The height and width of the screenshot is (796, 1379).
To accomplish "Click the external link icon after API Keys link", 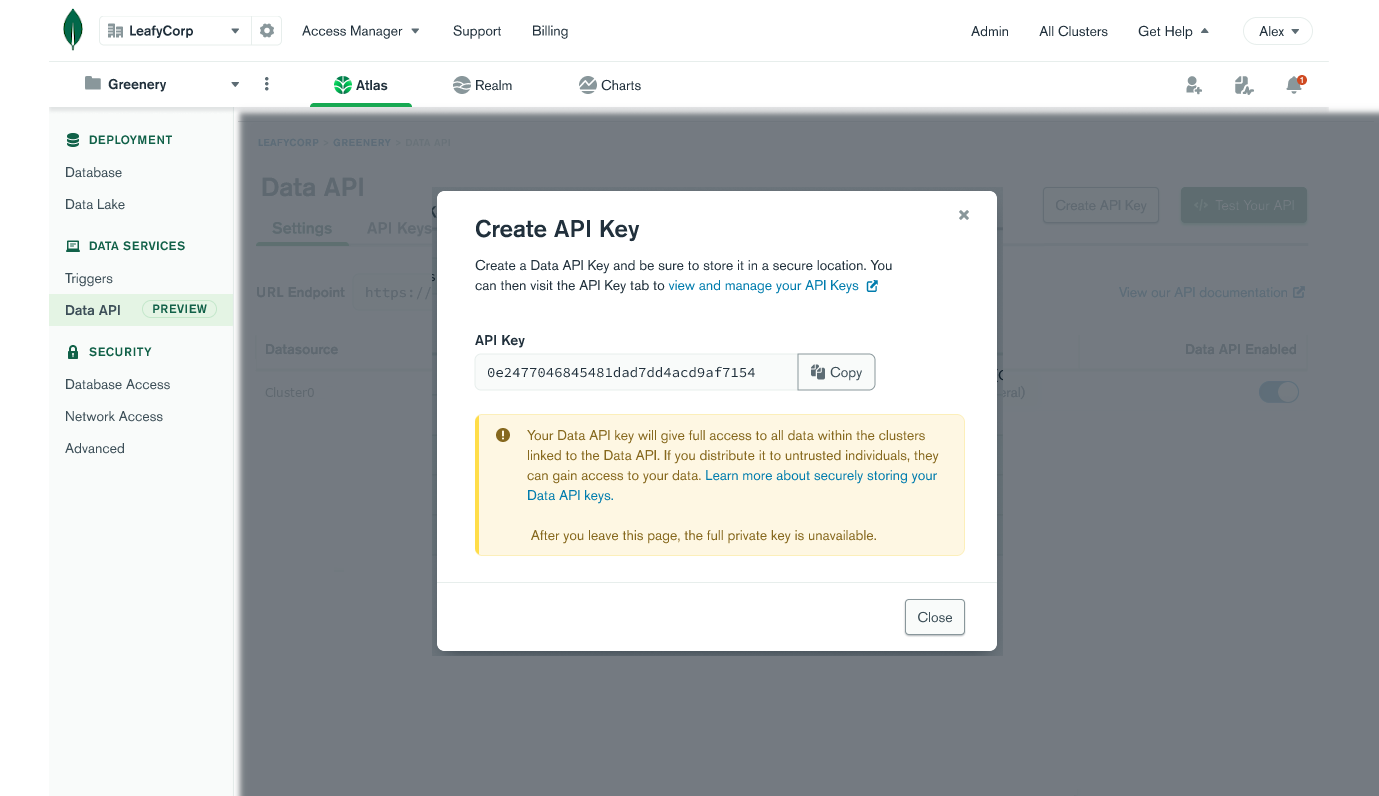I will tap(872, 286).
